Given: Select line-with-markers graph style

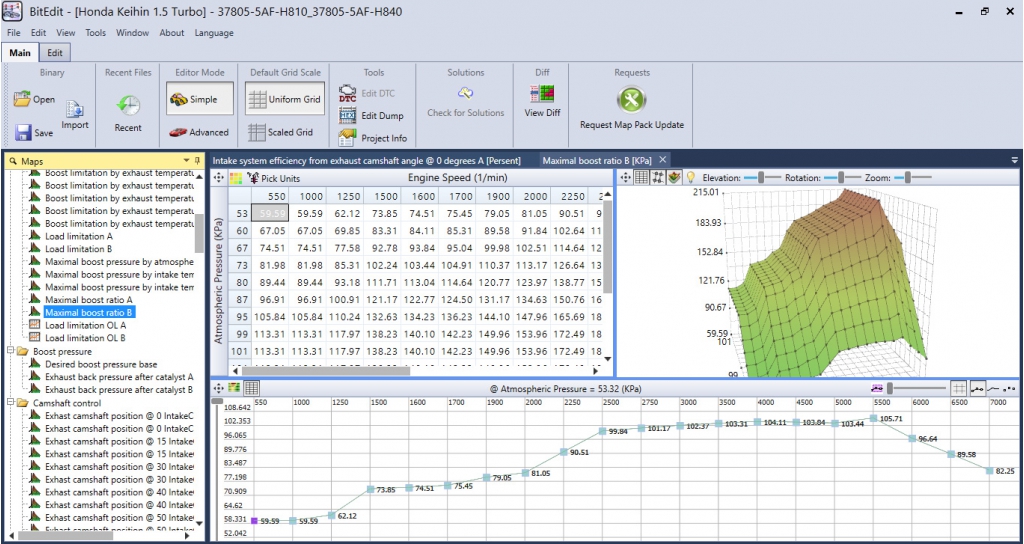Looking at the screenshot, I should (x=978, y=388).
